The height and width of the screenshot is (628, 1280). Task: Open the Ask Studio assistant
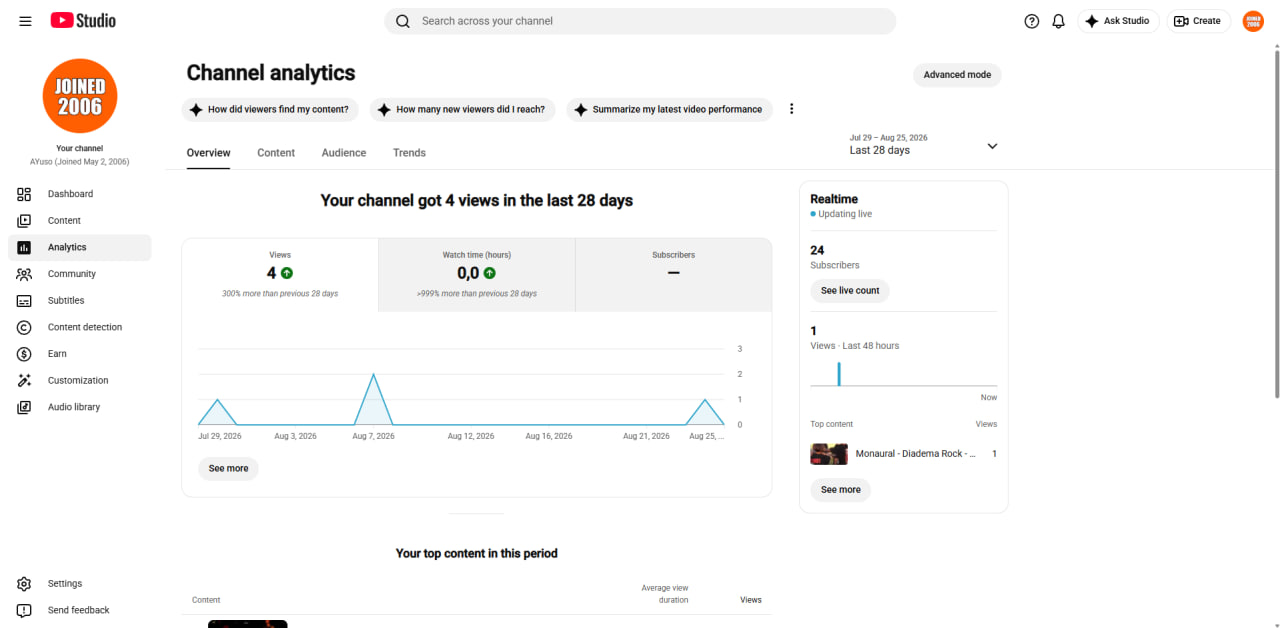1118,21
